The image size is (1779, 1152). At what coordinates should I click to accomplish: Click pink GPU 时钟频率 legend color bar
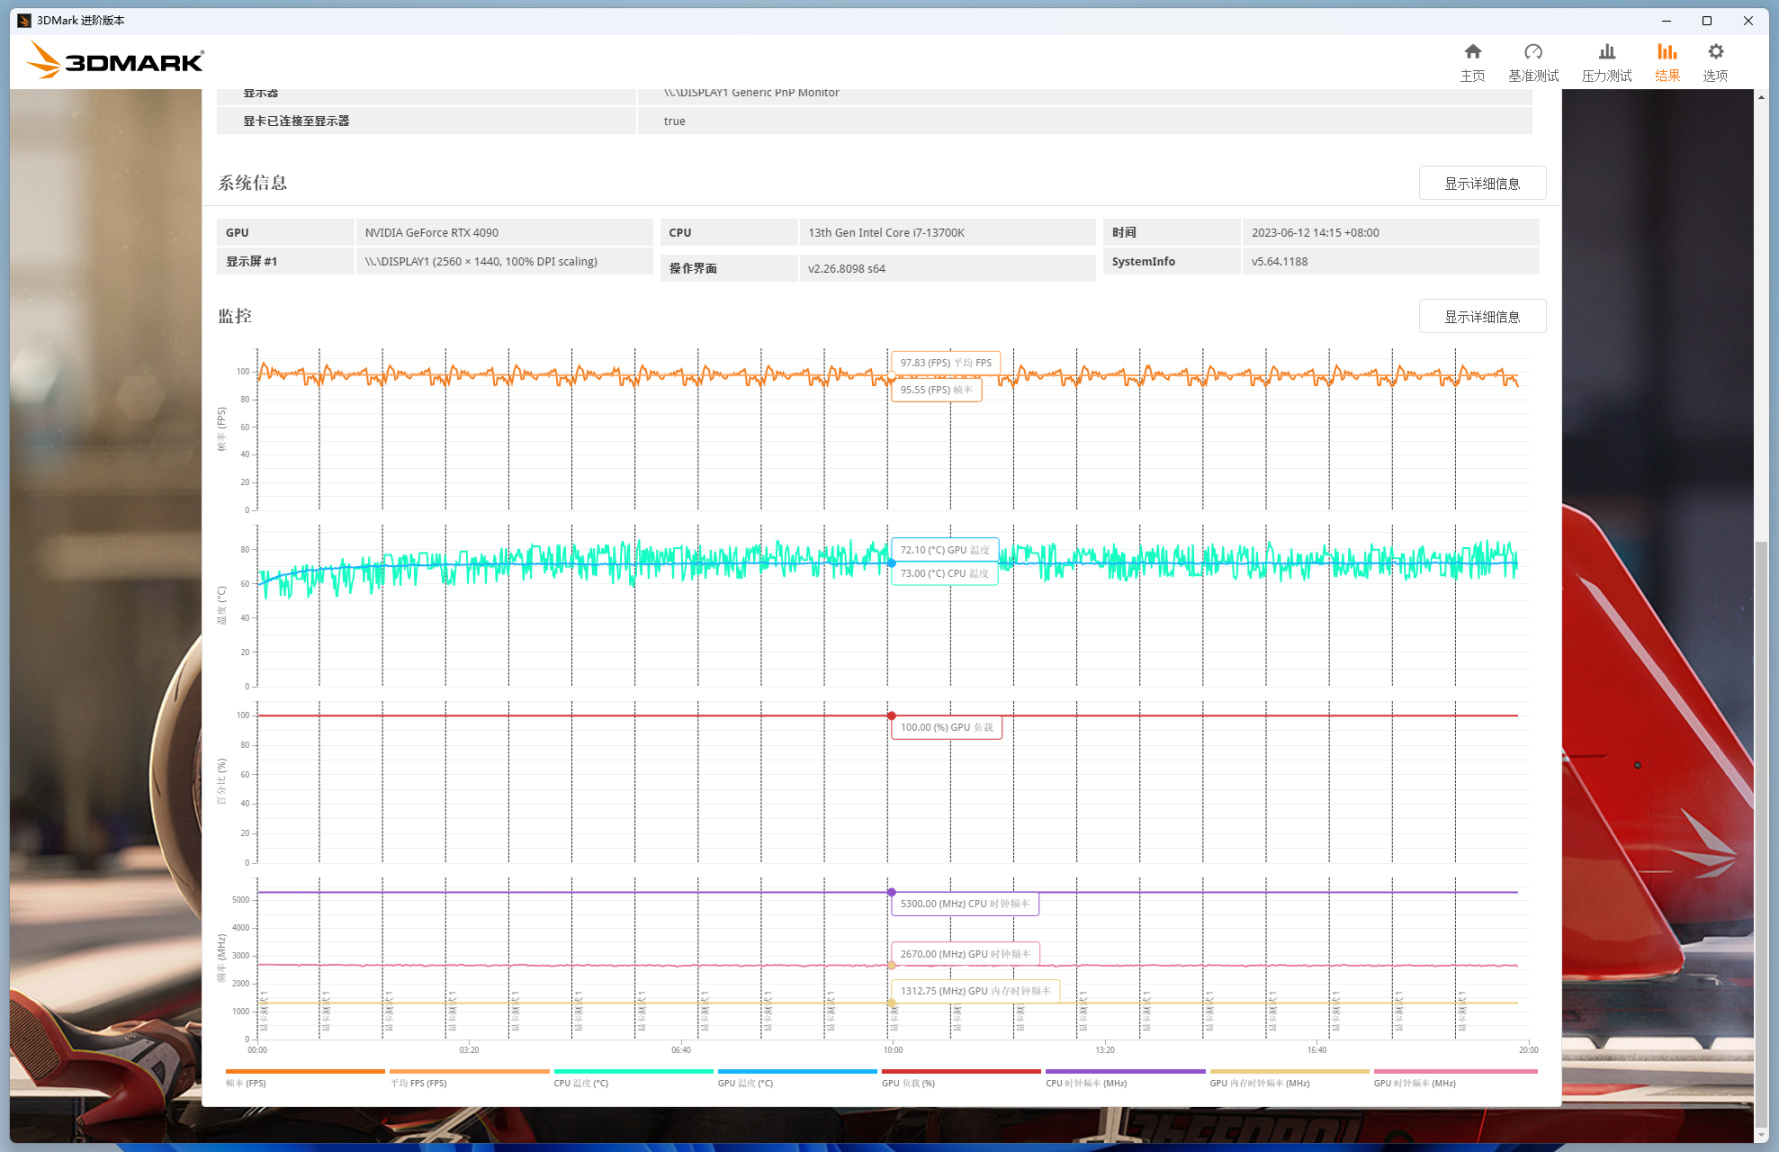click(x=1454, y=1071)
